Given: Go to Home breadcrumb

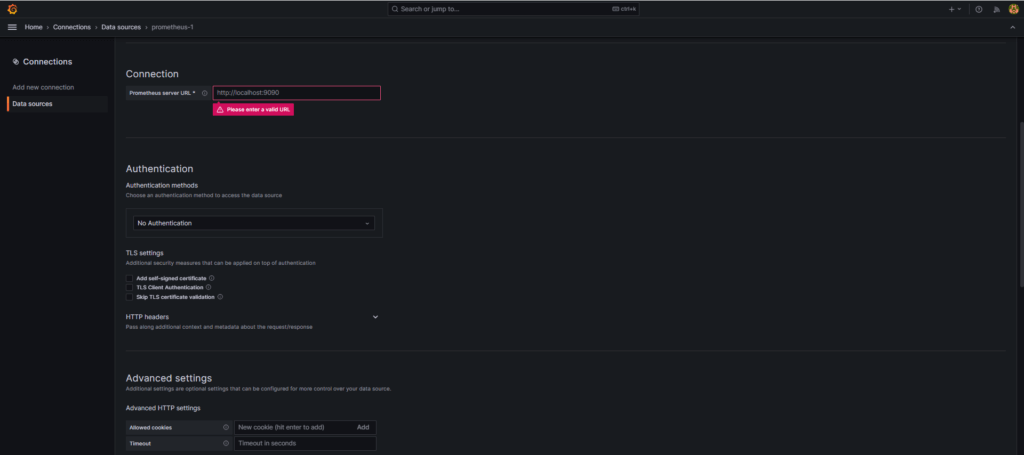Looking at the screenshot, I should click(33, 27).
